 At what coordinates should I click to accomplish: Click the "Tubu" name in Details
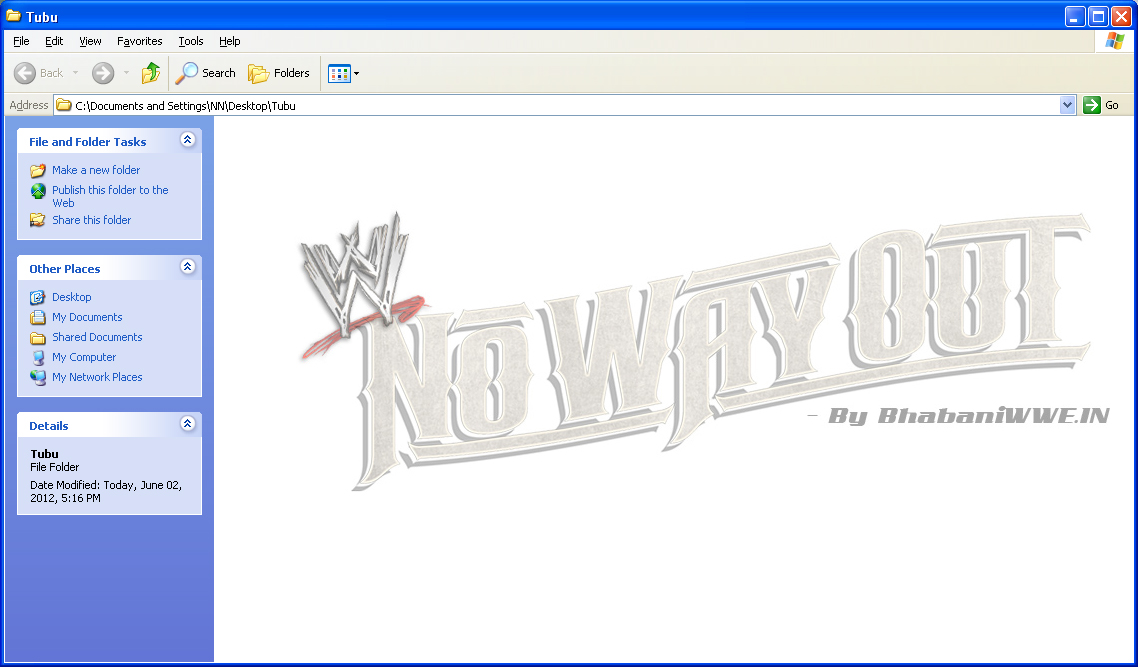point(44,454)
